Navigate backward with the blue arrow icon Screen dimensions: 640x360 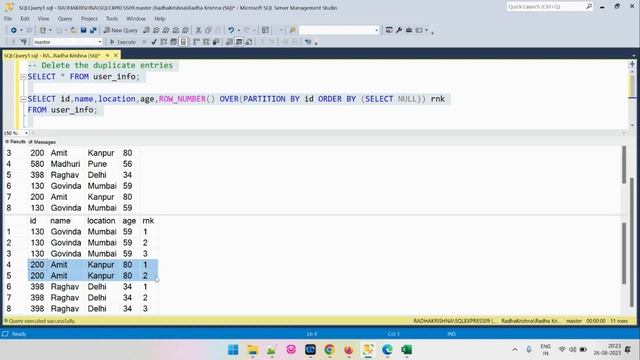(13, 30)
